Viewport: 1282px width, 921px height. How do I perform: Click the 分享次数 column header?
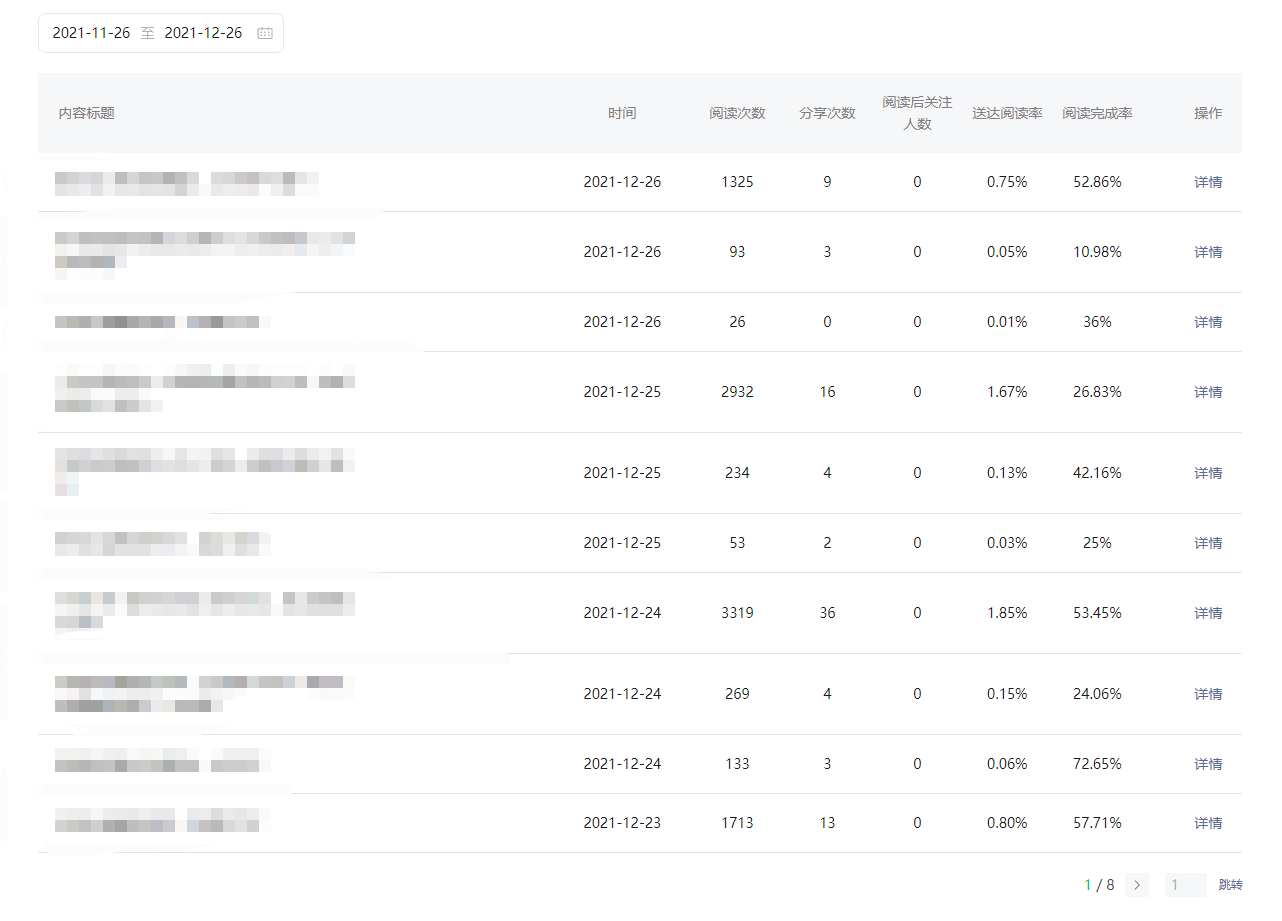tap(827, 113)
